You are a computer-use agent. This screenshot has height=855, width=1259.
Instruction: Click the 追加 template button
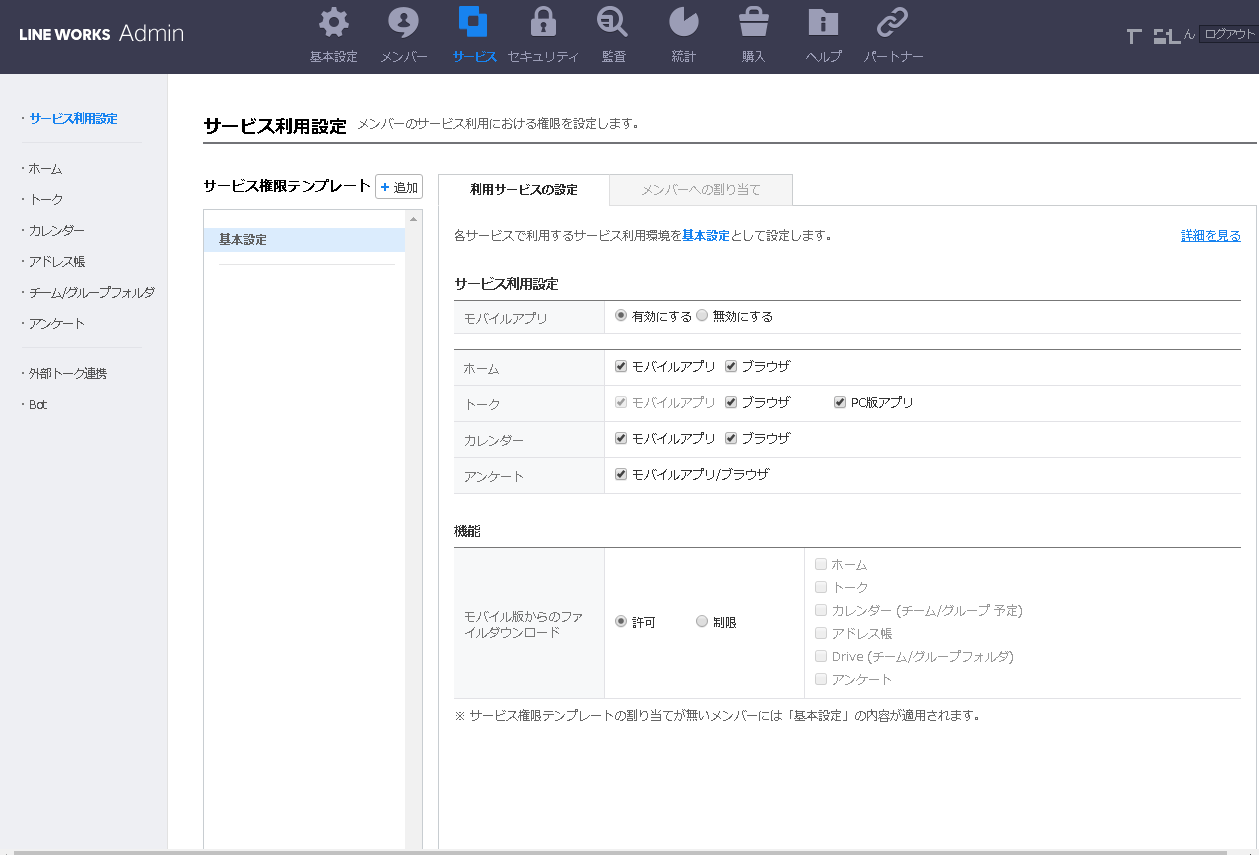[x=399, y=187]
